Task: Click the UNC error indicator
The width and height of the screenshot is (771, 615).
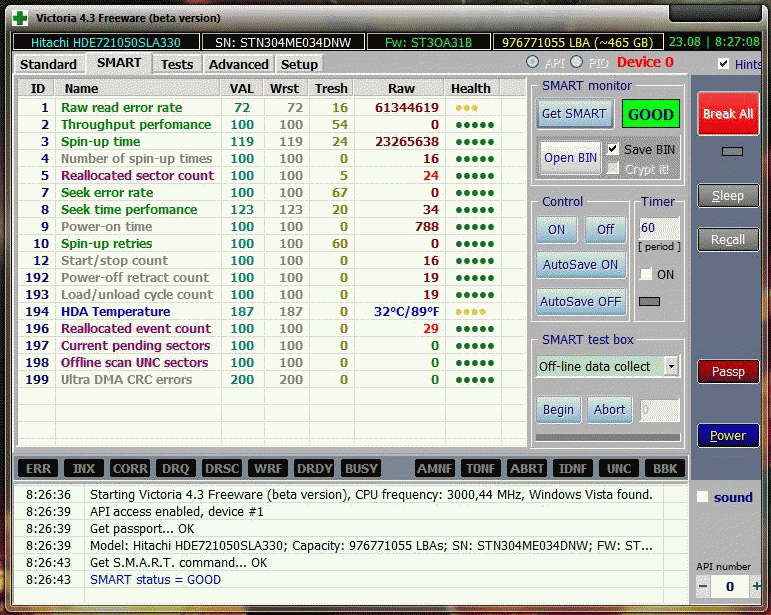Action: coord(618,468)
